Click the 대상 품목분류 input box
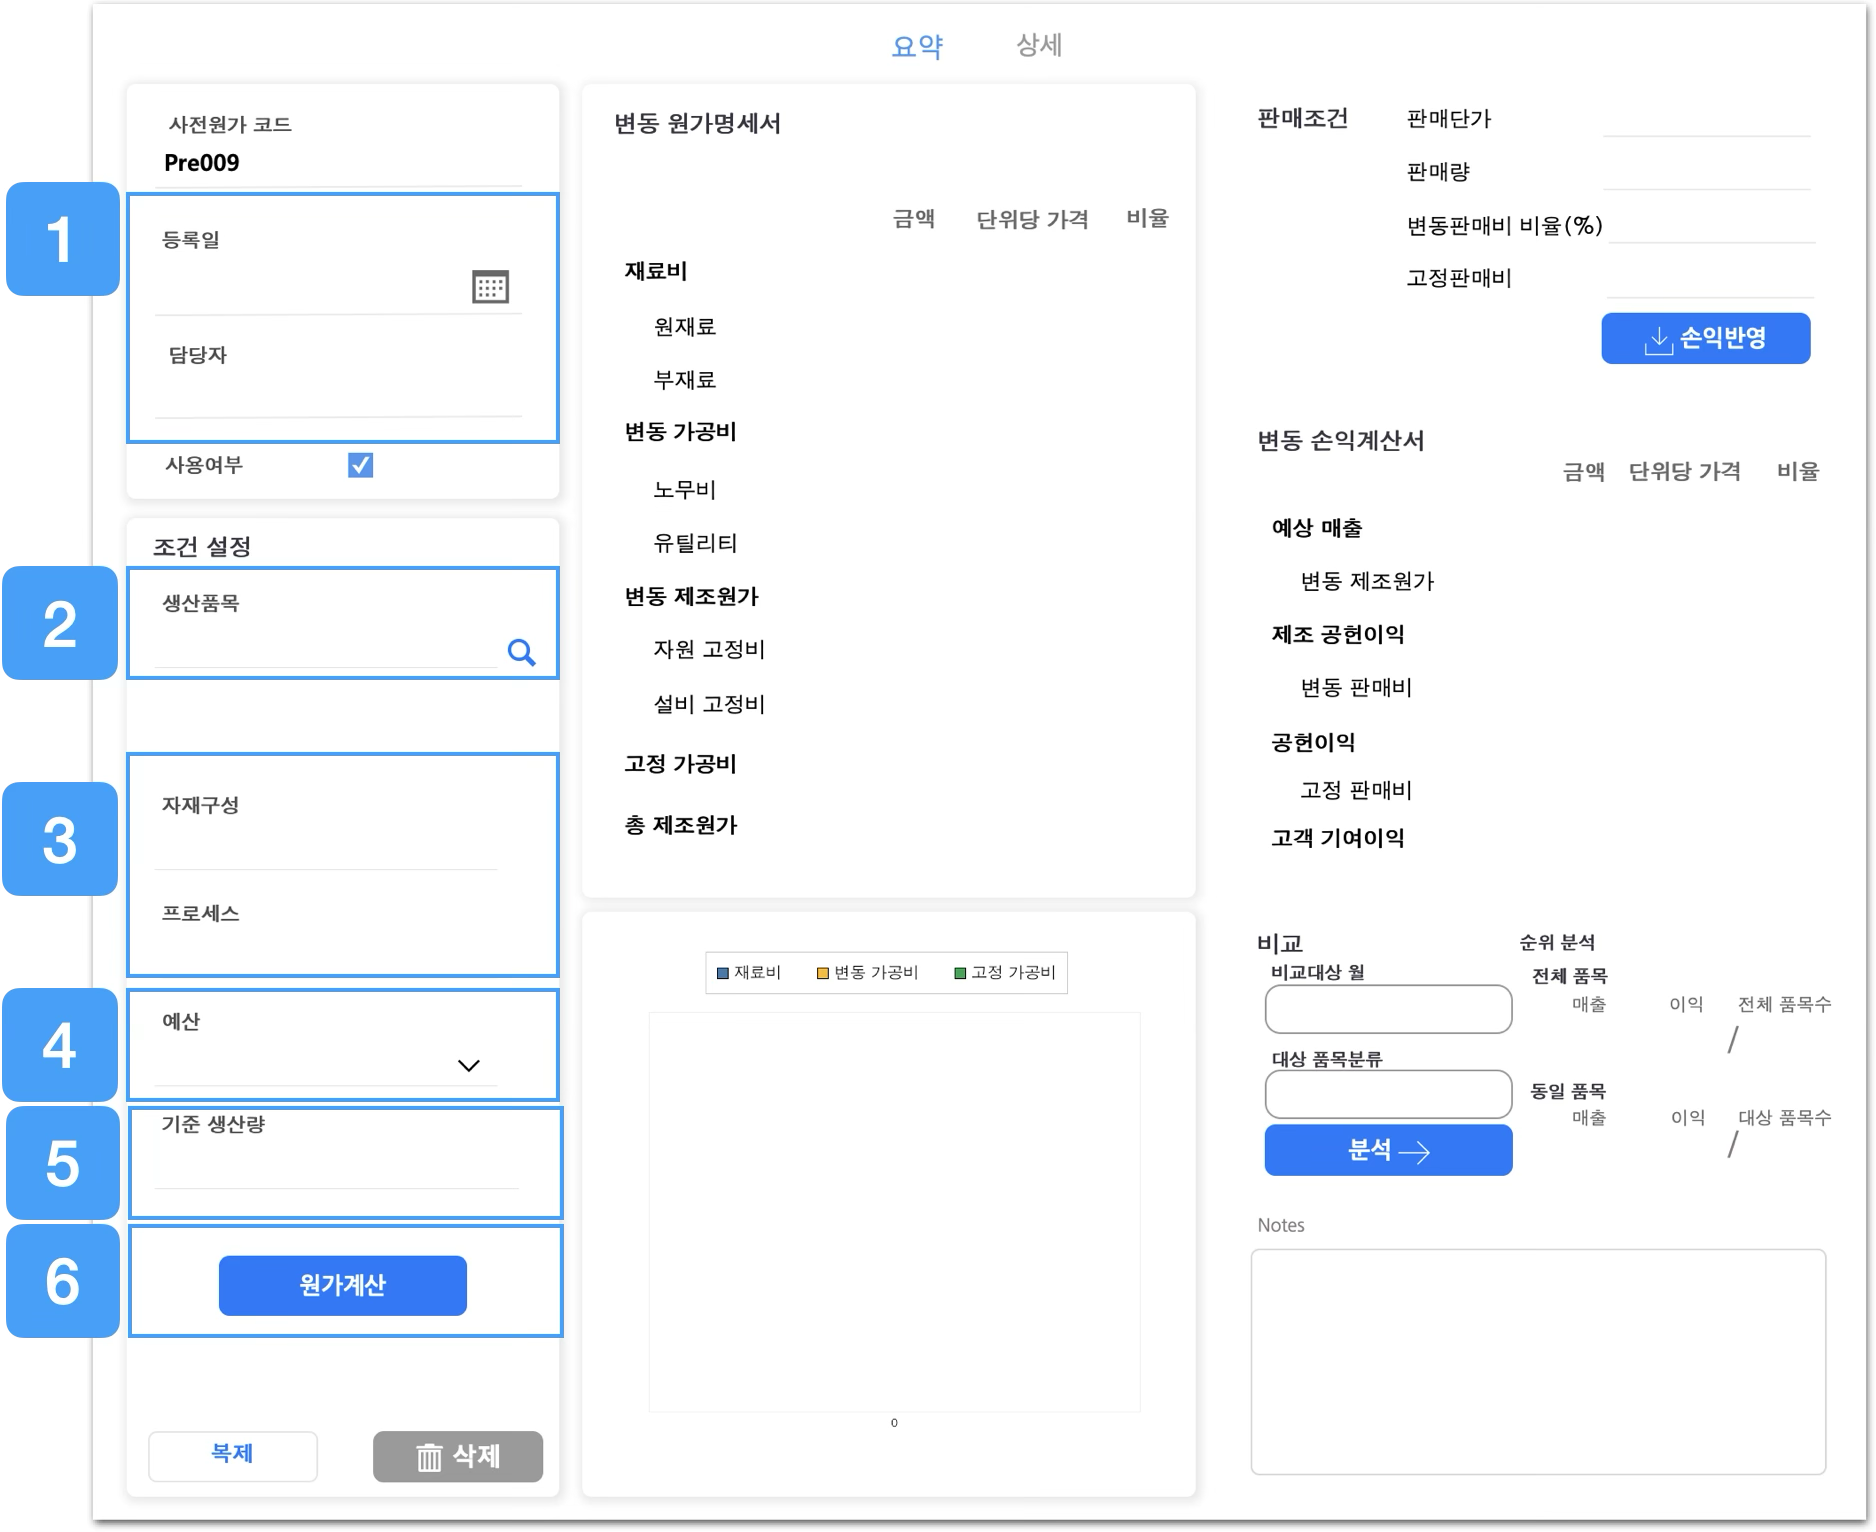 point(1388,1094)
